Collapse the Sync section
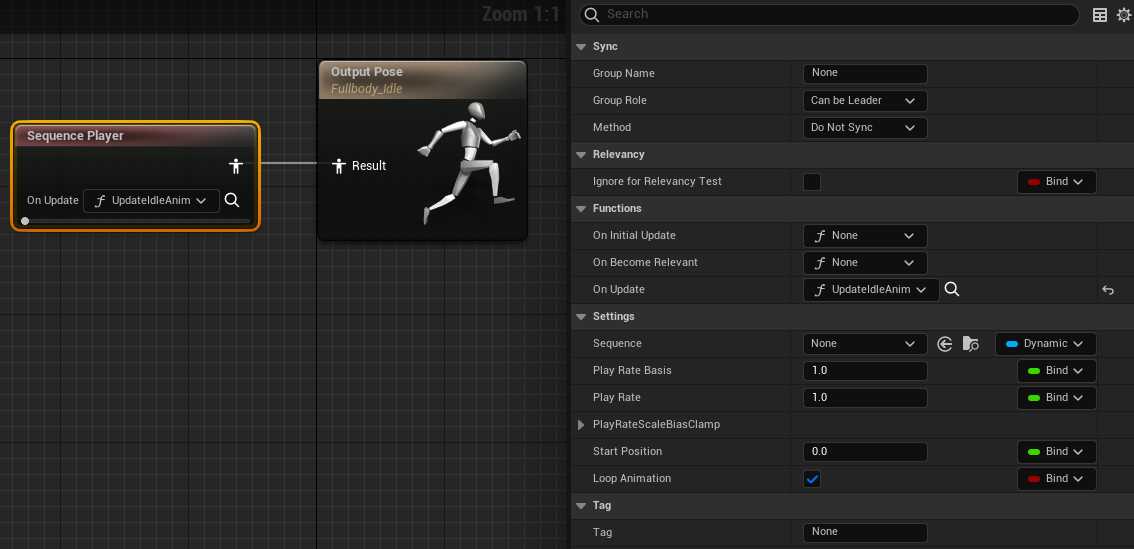 pyautogui.click(x=582, y=47)
